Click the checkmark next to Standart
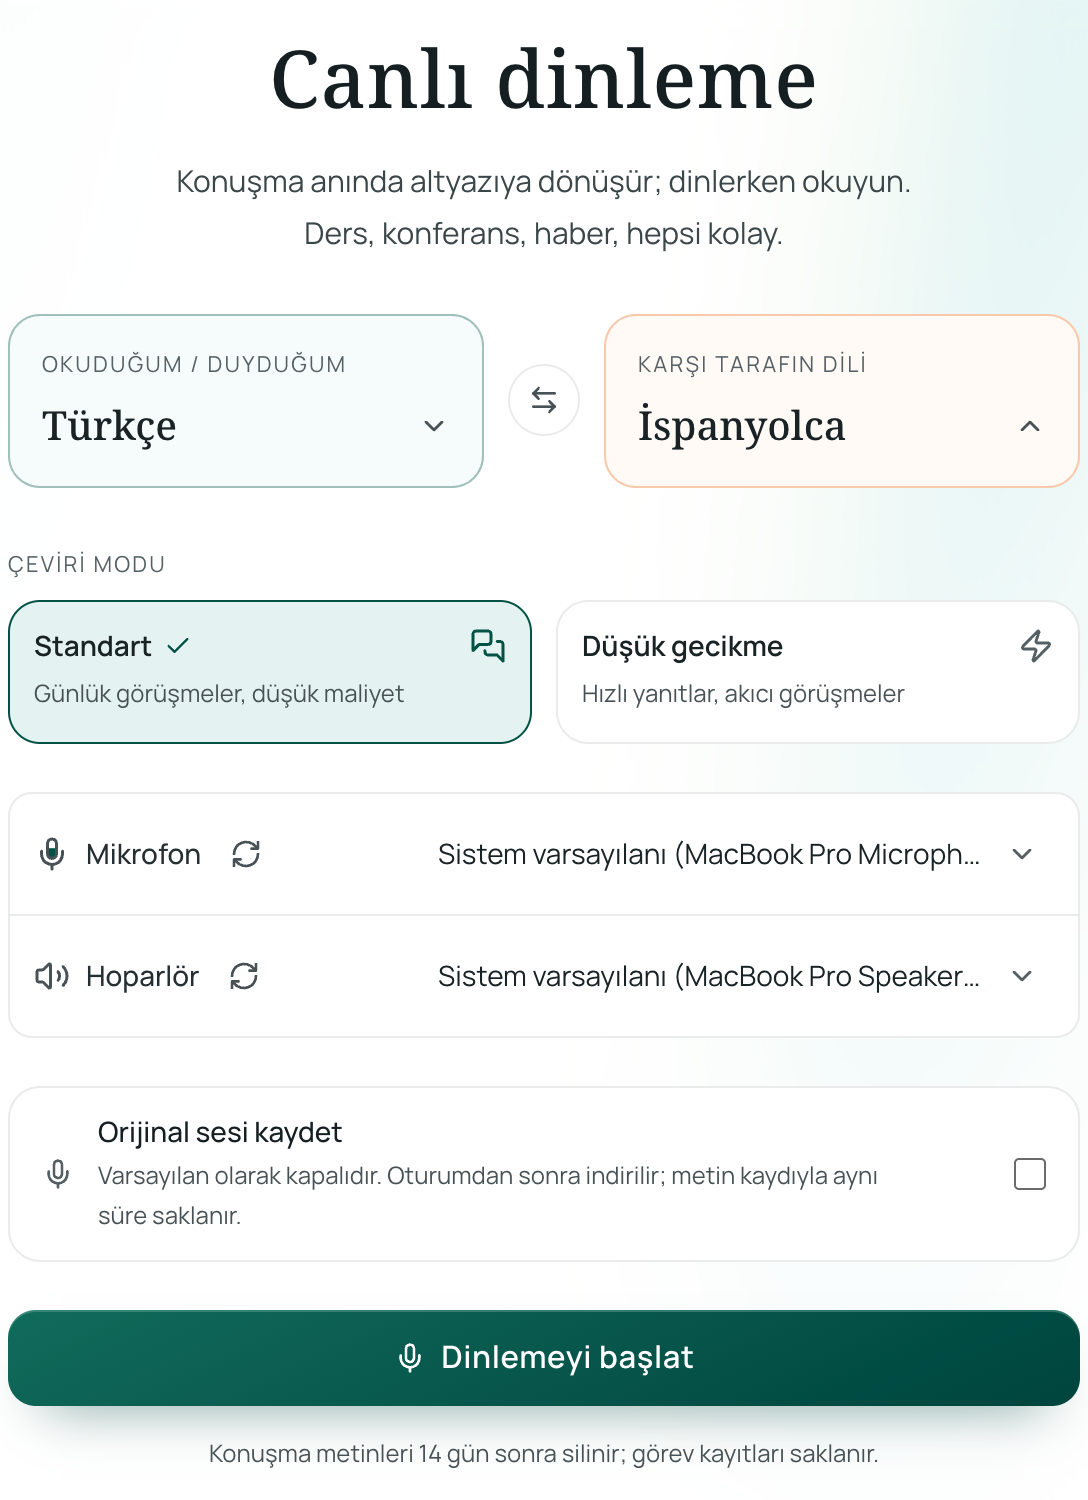Viewport: 1088px width, 1500px height. (178, 646)
